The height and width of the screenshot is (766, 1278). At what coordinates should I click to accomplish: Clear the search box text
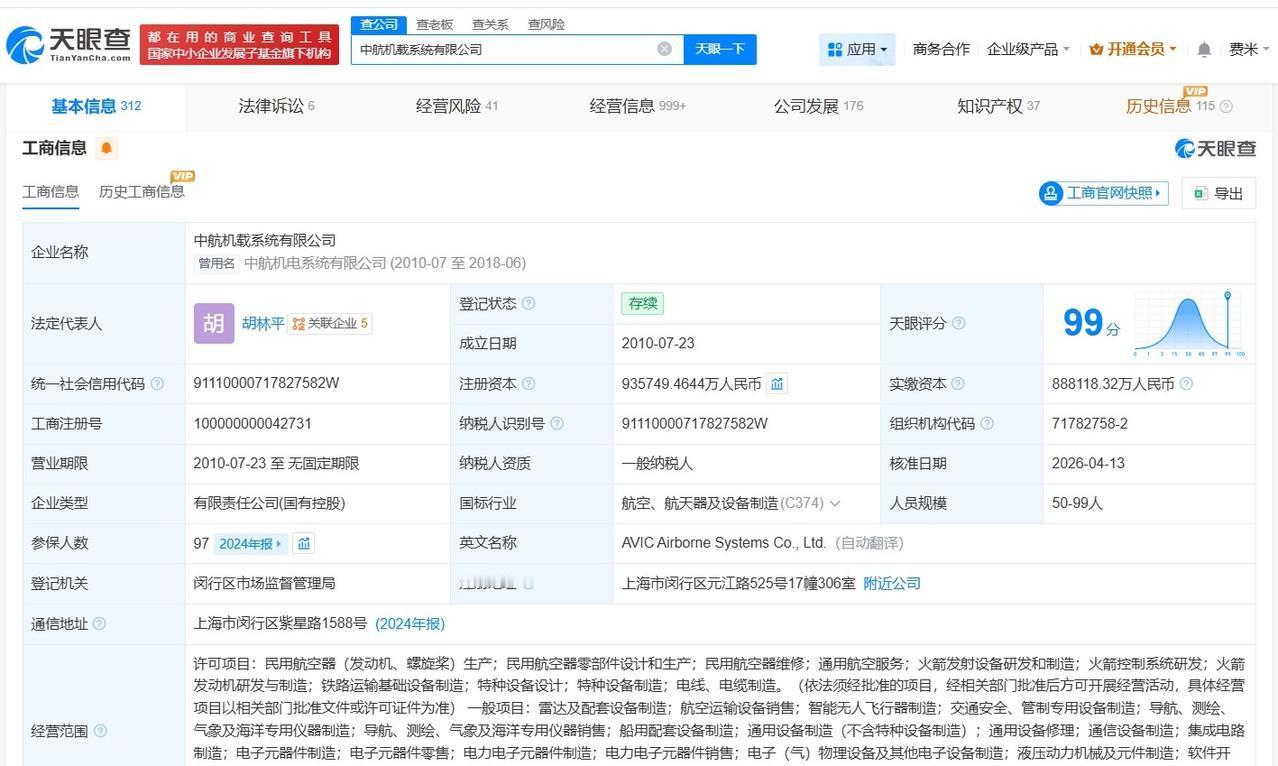[664, 49]
